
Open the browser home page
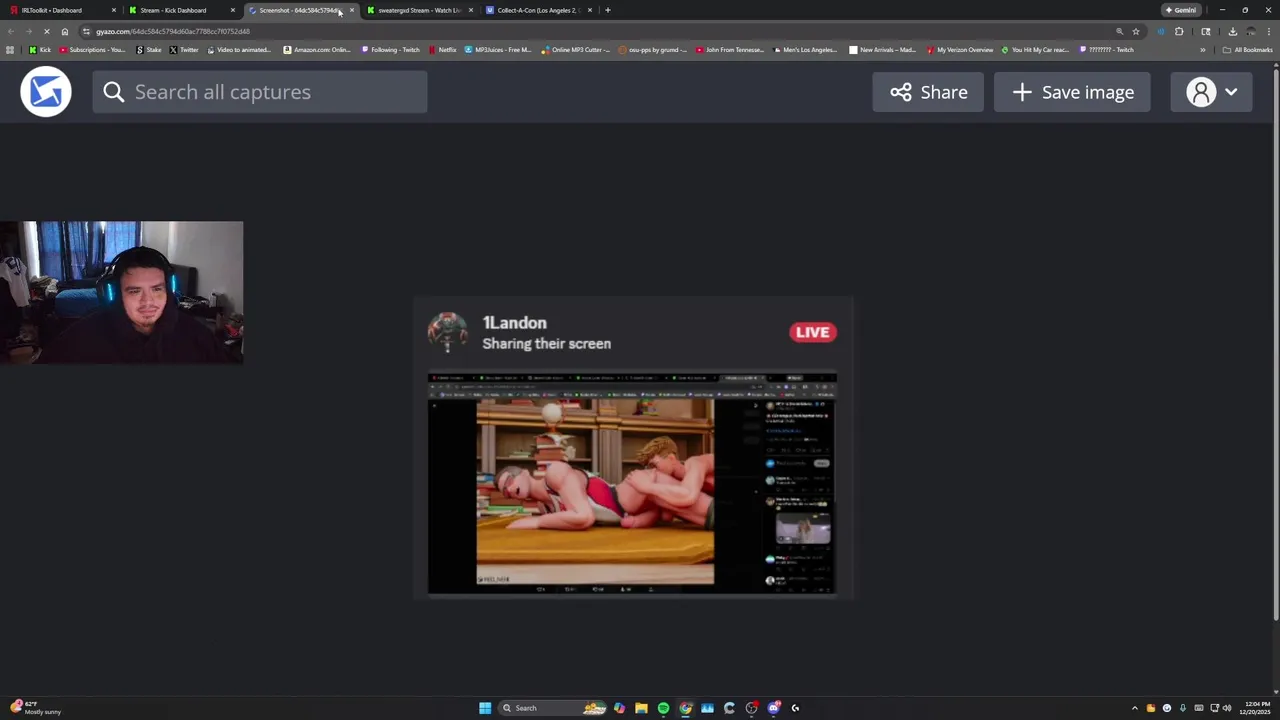[x=65, y=31]
